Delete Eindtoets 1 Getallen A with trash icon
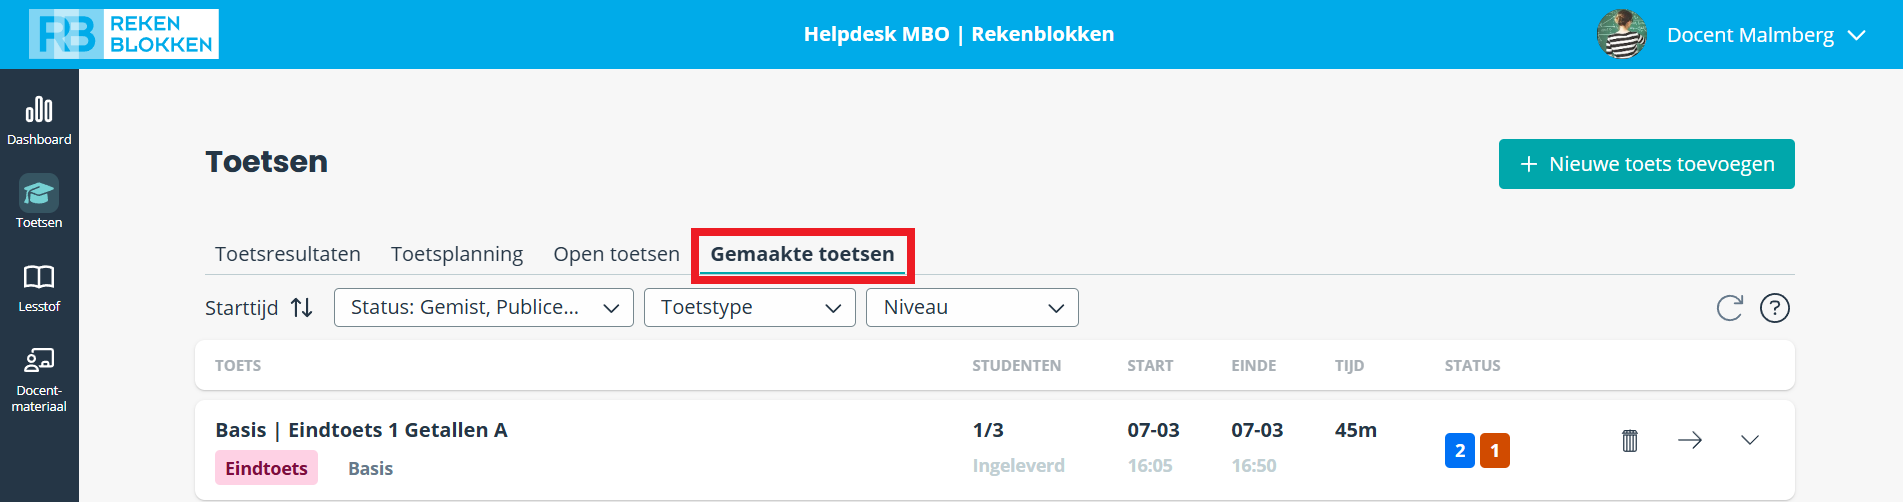Screen dimensions: 1903x502 point(1630,440)
